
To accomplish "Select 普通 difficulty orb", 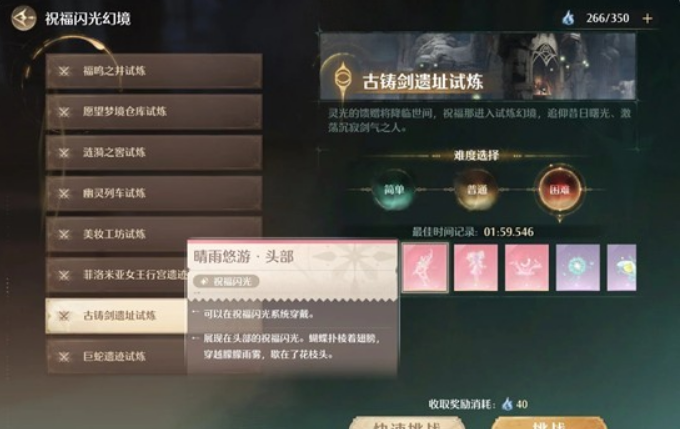I will [477, 190].
